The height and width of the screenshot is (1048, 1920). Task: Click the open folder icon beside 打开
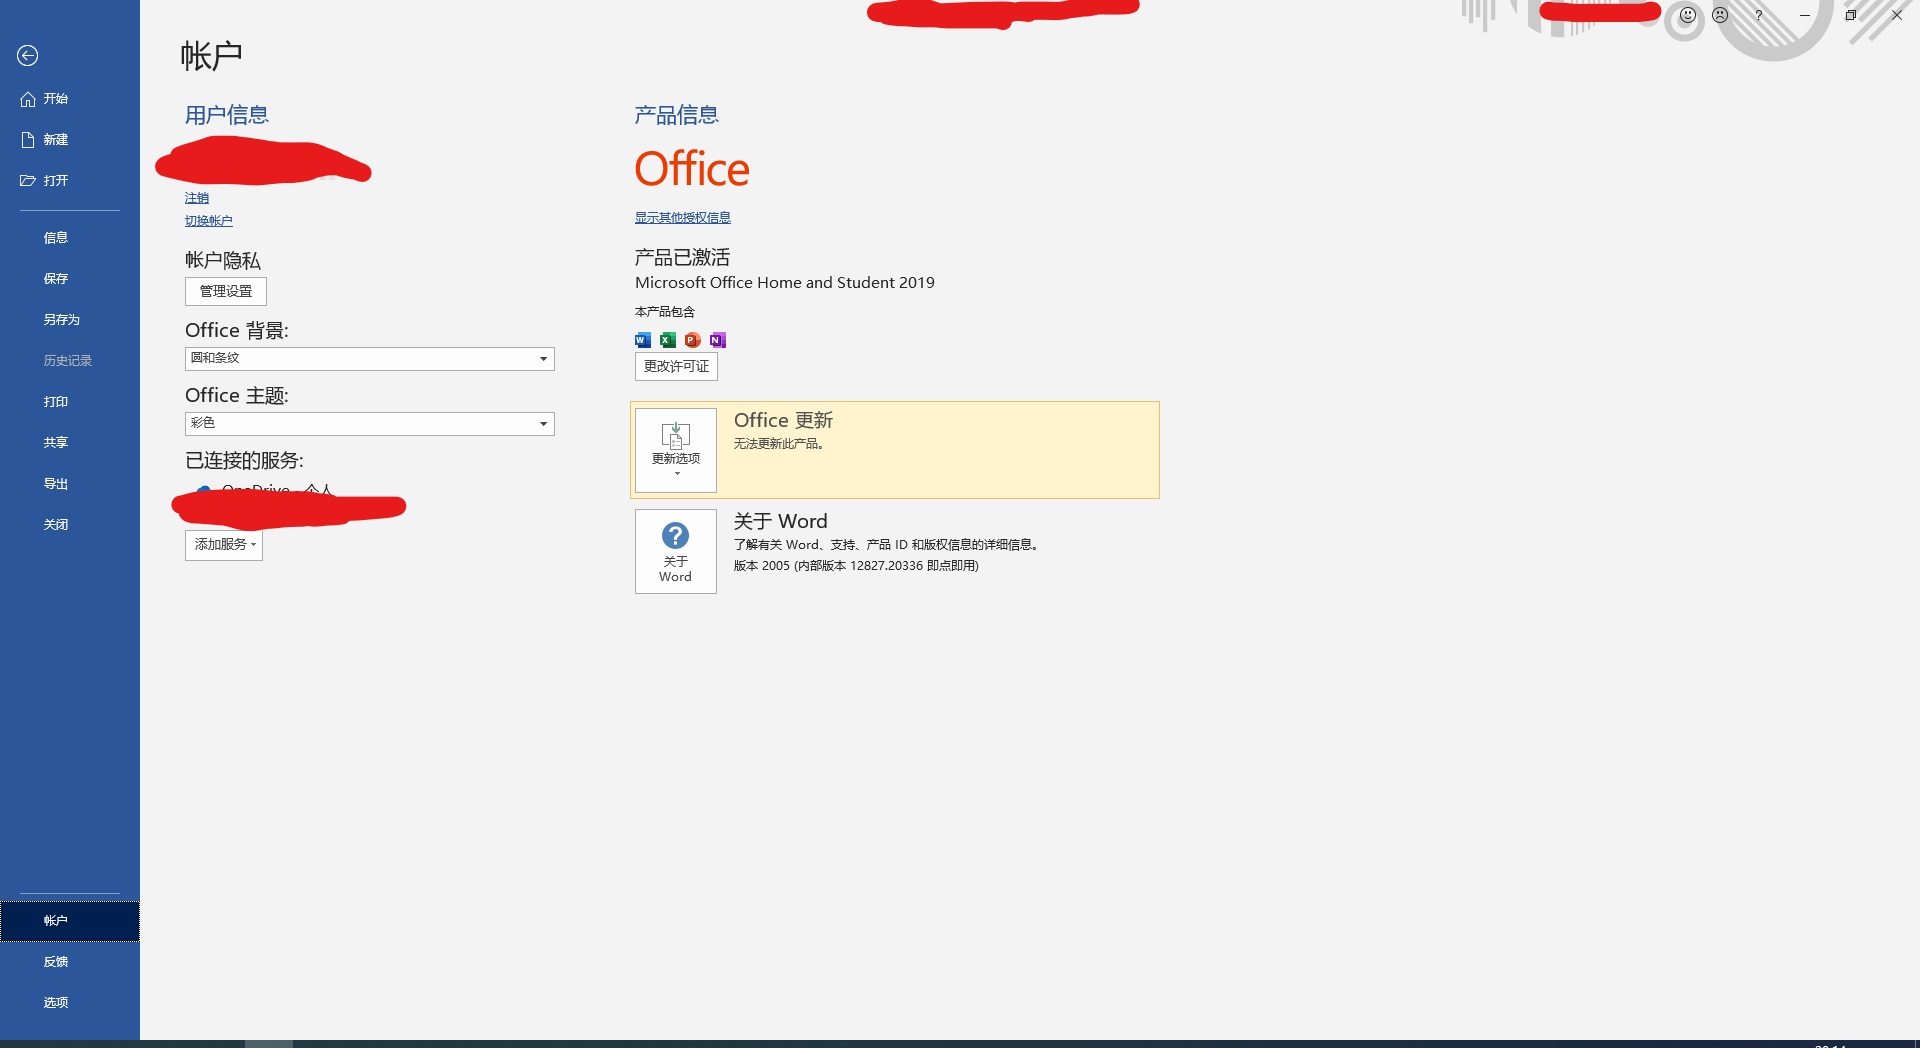pyautogui.click(x=28, y=181)
